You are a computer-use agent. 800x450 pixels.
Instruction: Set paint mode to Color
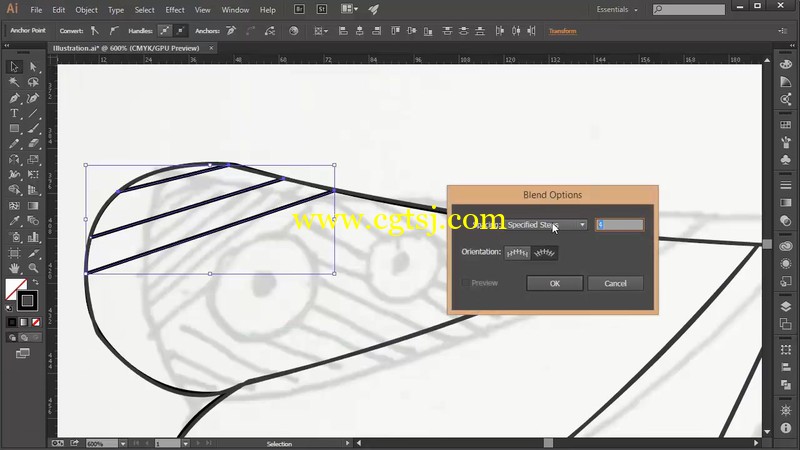click(12, 322)
